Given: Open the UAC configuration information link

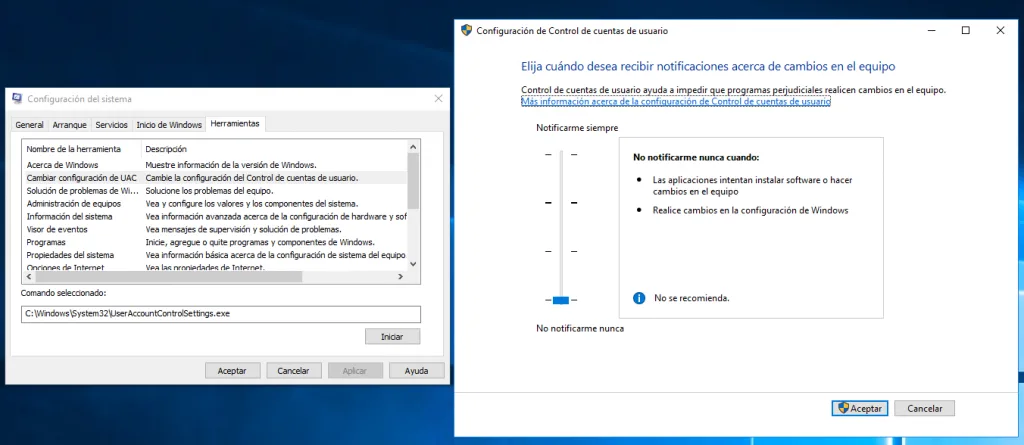Looking at the screenshot, I should [x=675, y=101].
